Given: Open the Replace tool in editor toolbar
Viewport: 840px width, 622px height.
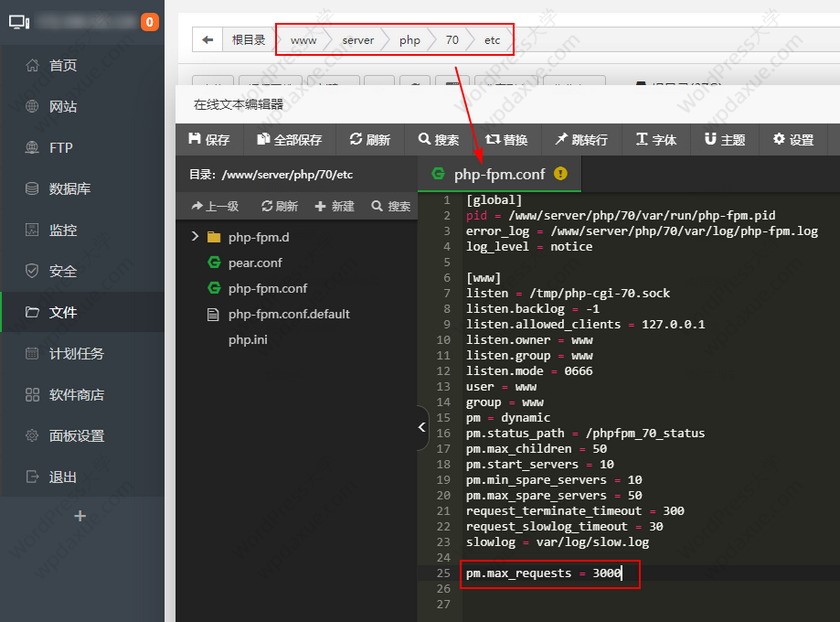Looking at the screenshot, I should [506, 140].
